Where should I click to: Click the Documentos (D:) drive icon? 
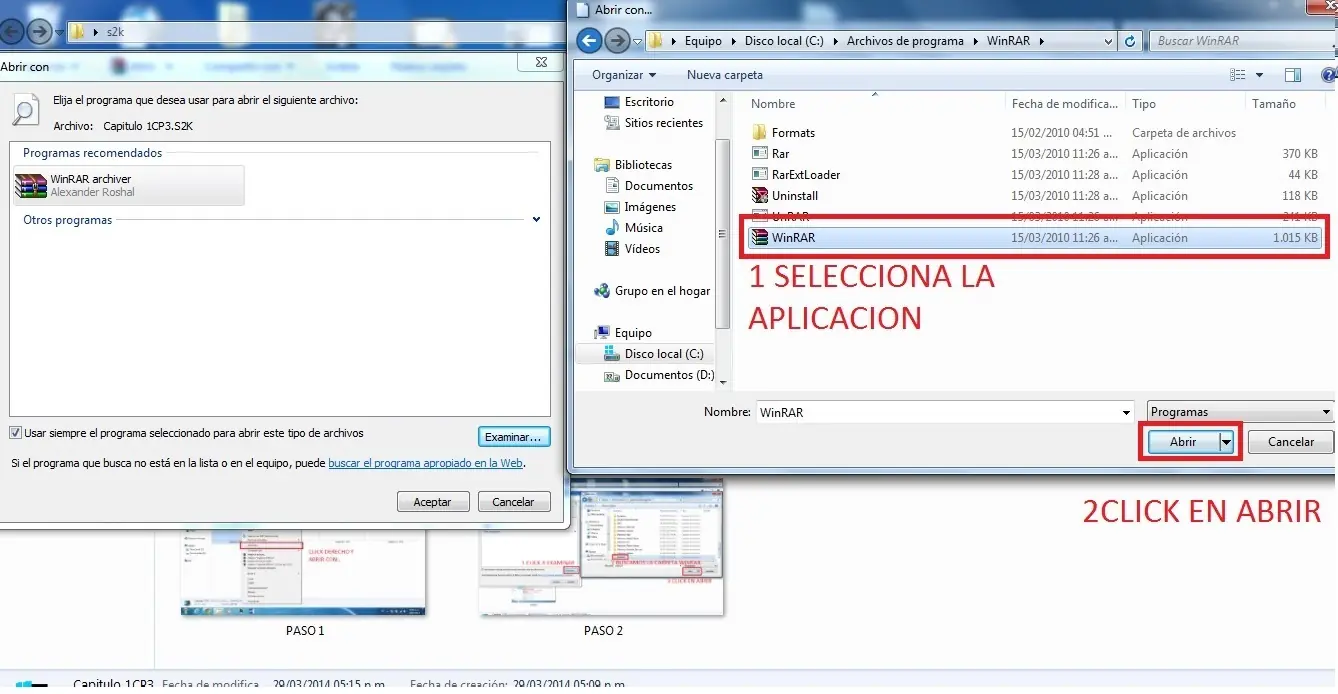(x=612, y=376)
